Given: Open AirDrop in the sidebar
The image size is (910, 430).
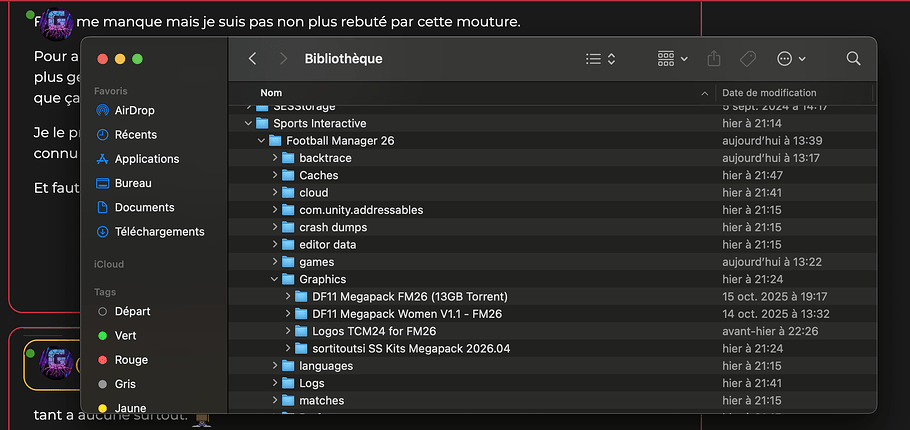Looking at the screenshot, I should (134, 110).
